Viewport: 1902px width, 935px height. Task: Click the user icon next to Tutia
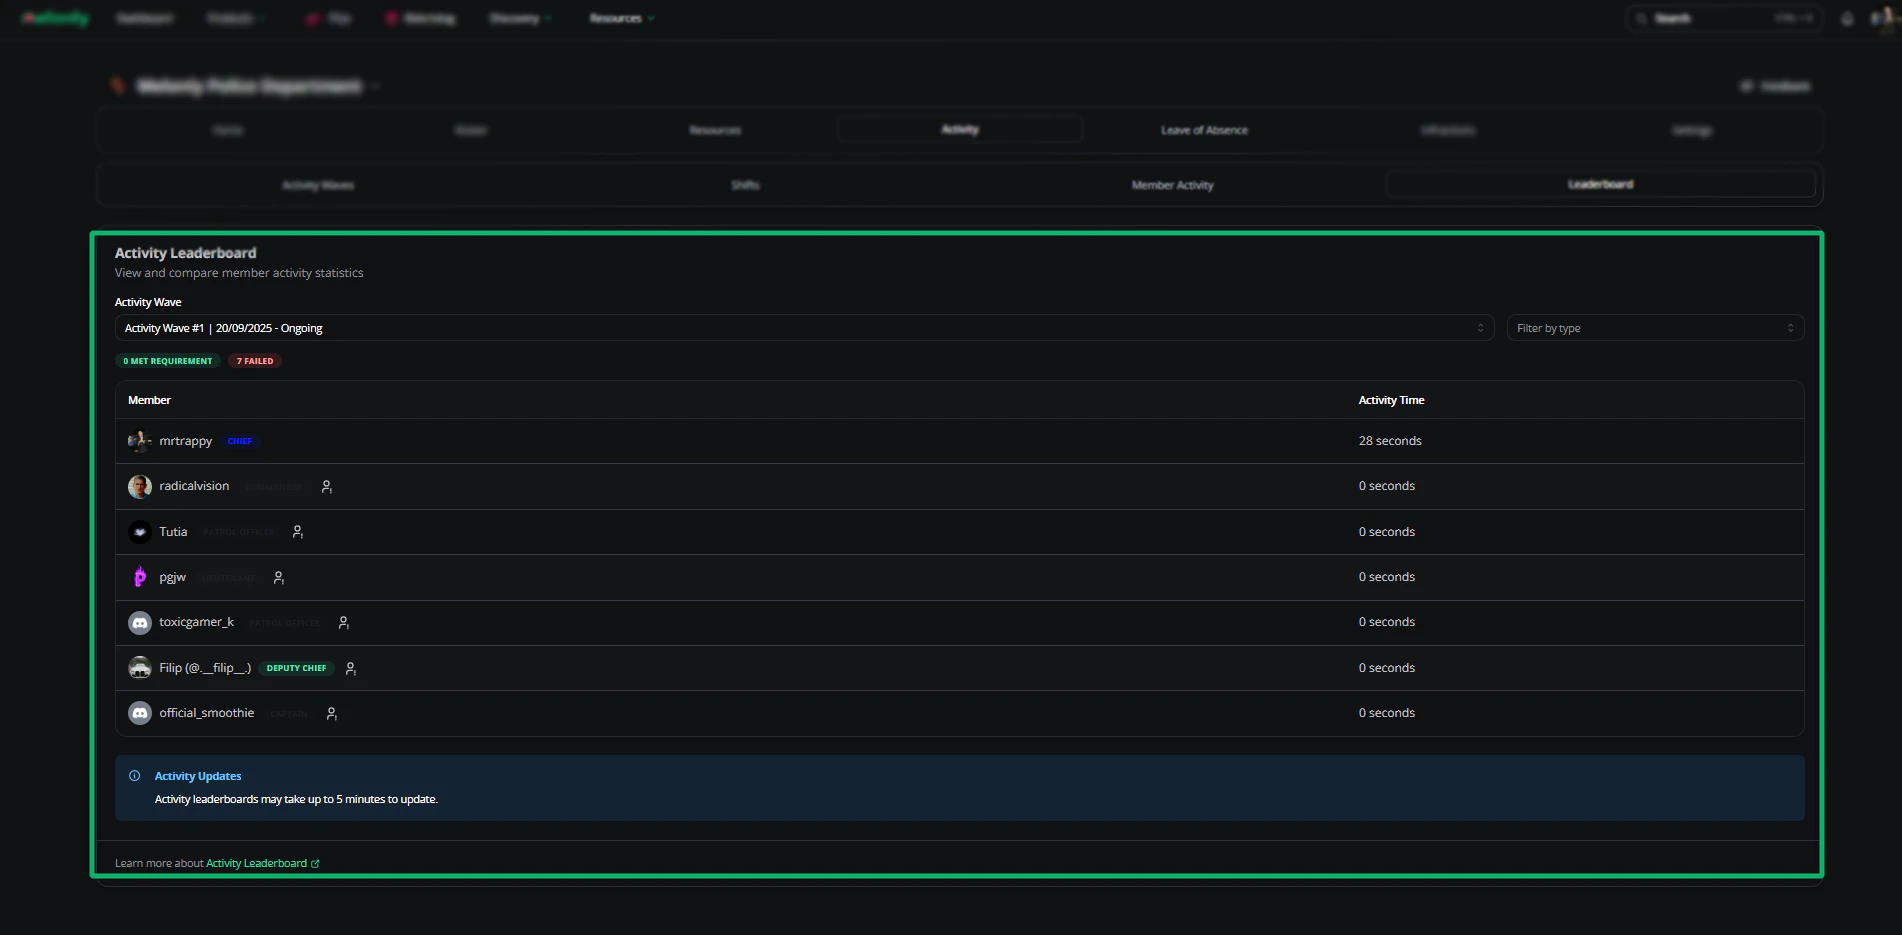(x=297, y=532)
